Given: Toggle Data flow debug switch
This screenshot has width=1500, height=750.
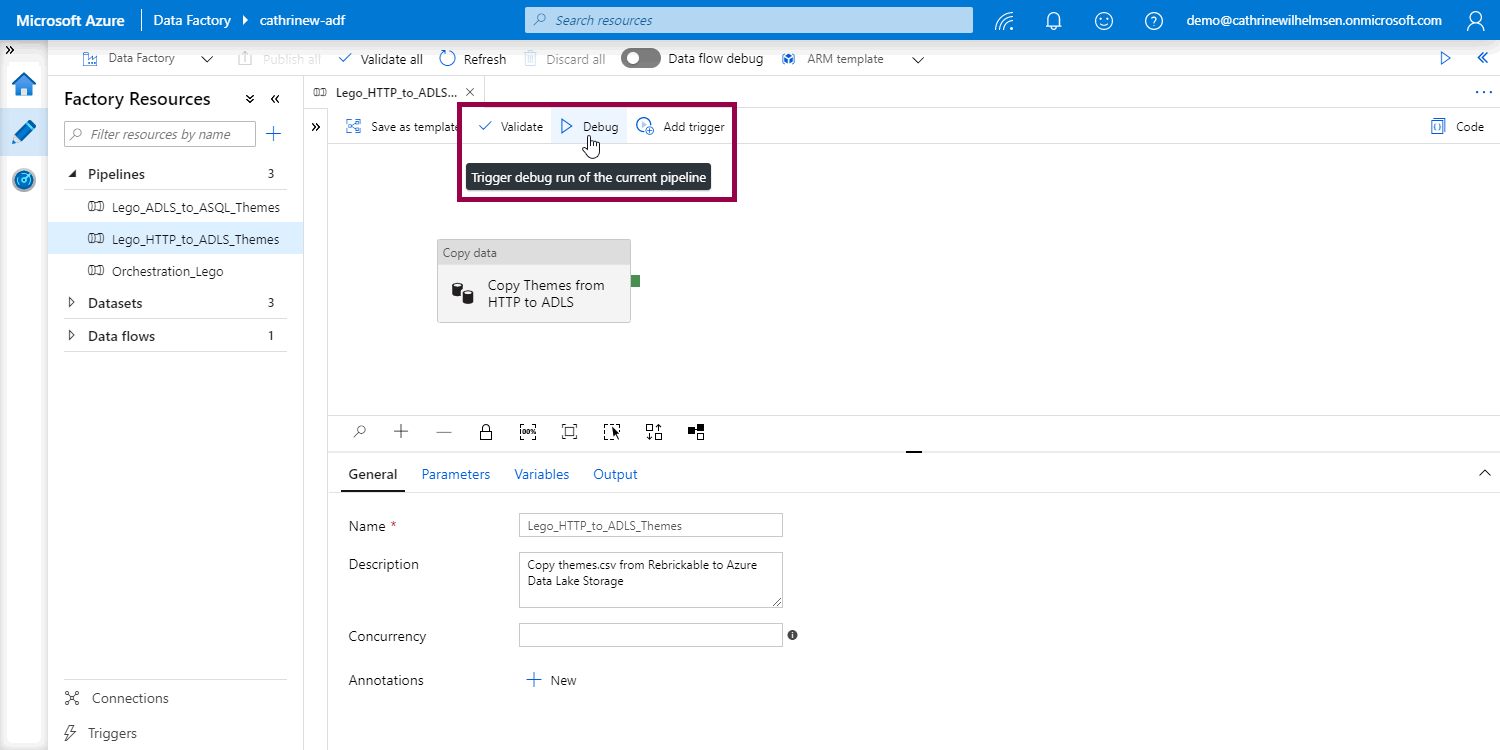Looking at the screenshot, I should point(640,59).
